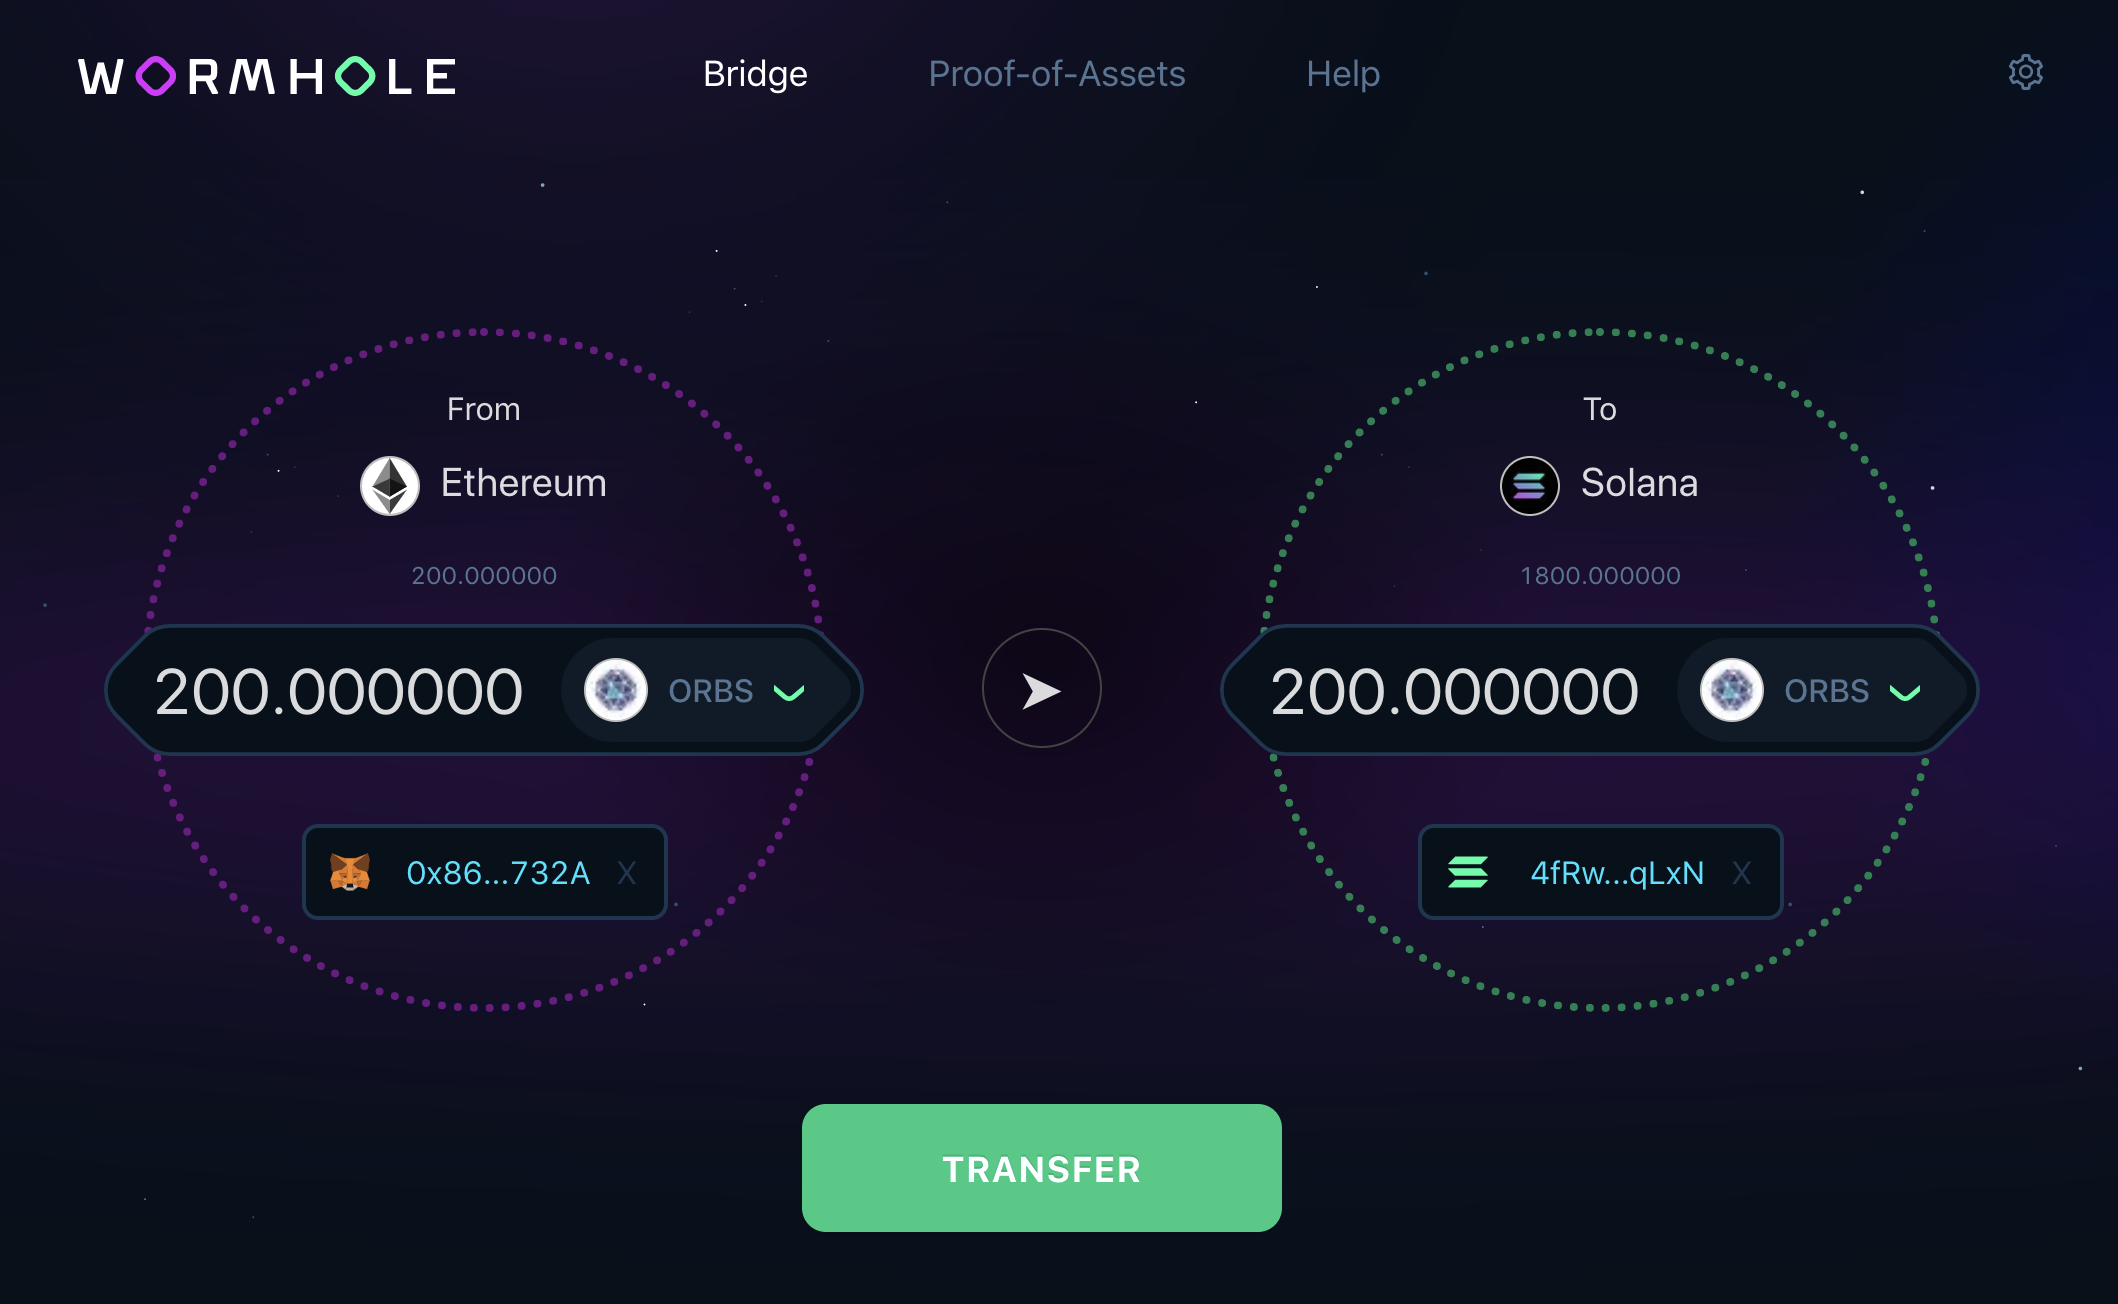Image resolution: width=2118 pixels, height=1304 pixels.
Task: Click the Solana chain icon
Action: [1529, 486]
